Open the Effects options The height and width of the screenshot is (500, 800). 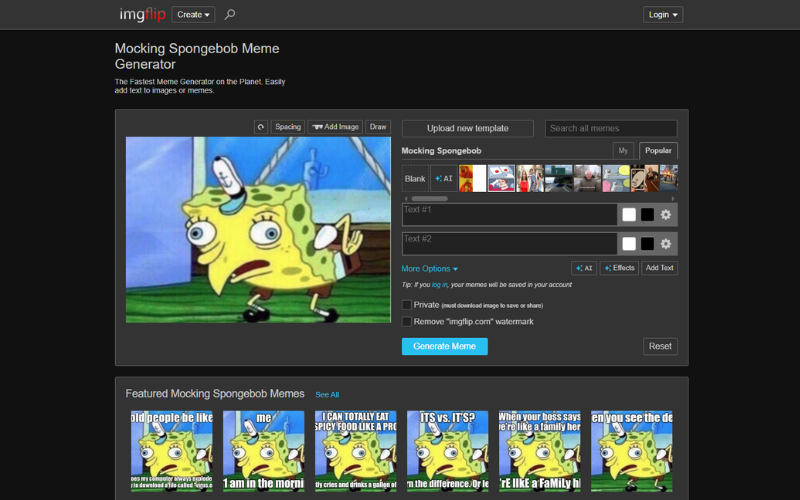[x=619, y=268]
